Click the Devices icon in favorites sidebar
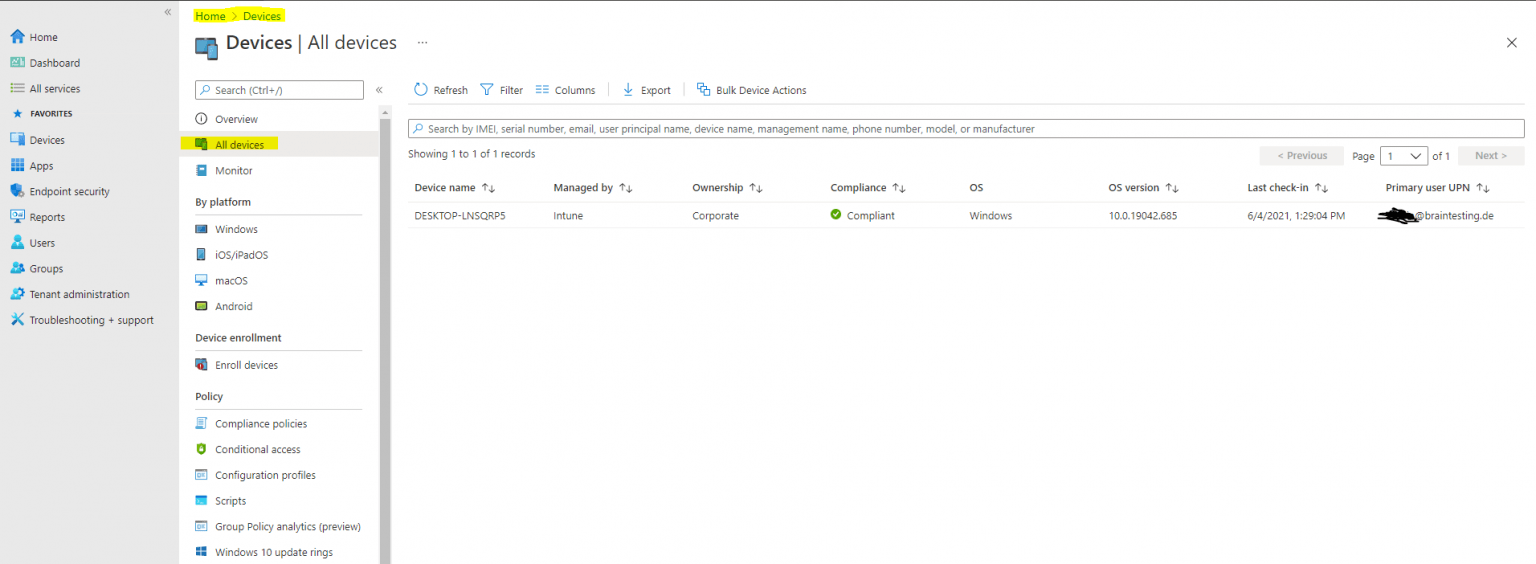Screen dimensions: 1536x564 click(17, 140)
